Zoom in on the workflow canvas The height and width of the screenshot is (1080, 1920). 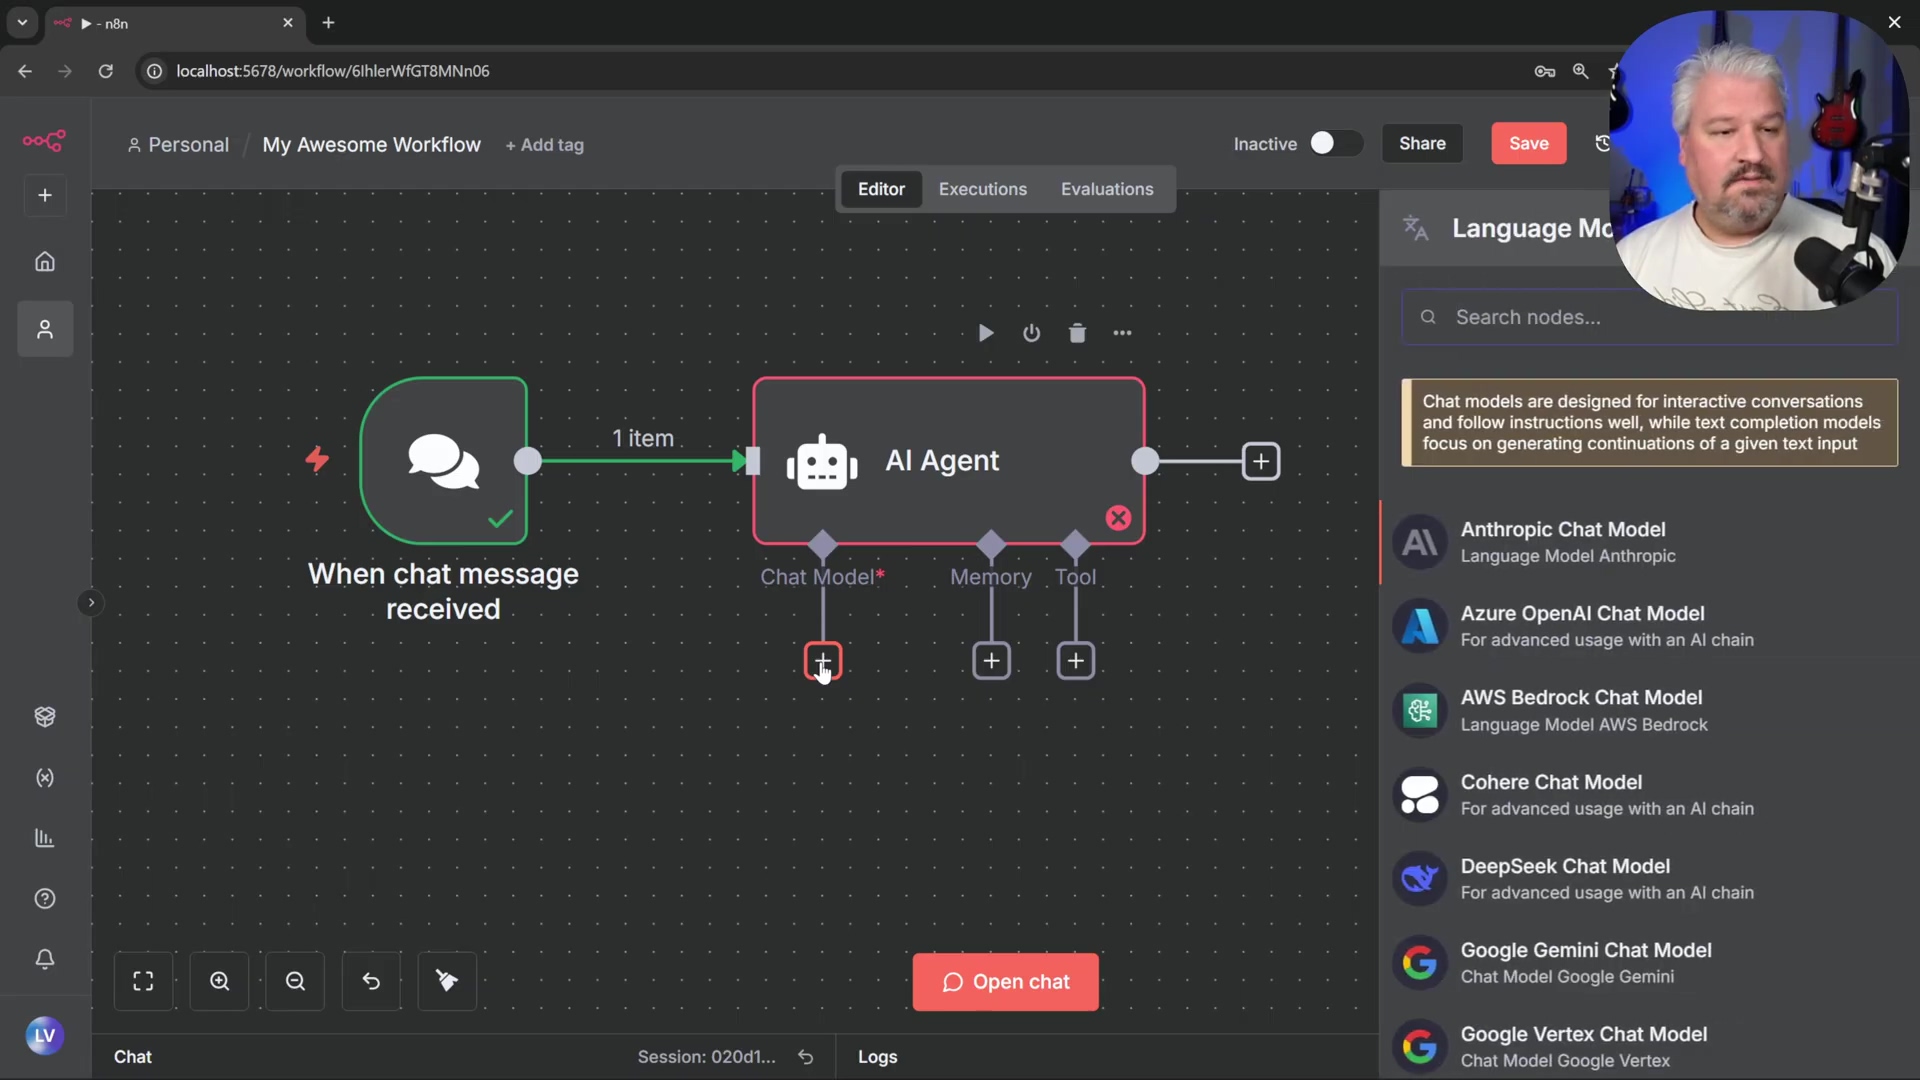[x=219, y=981]
